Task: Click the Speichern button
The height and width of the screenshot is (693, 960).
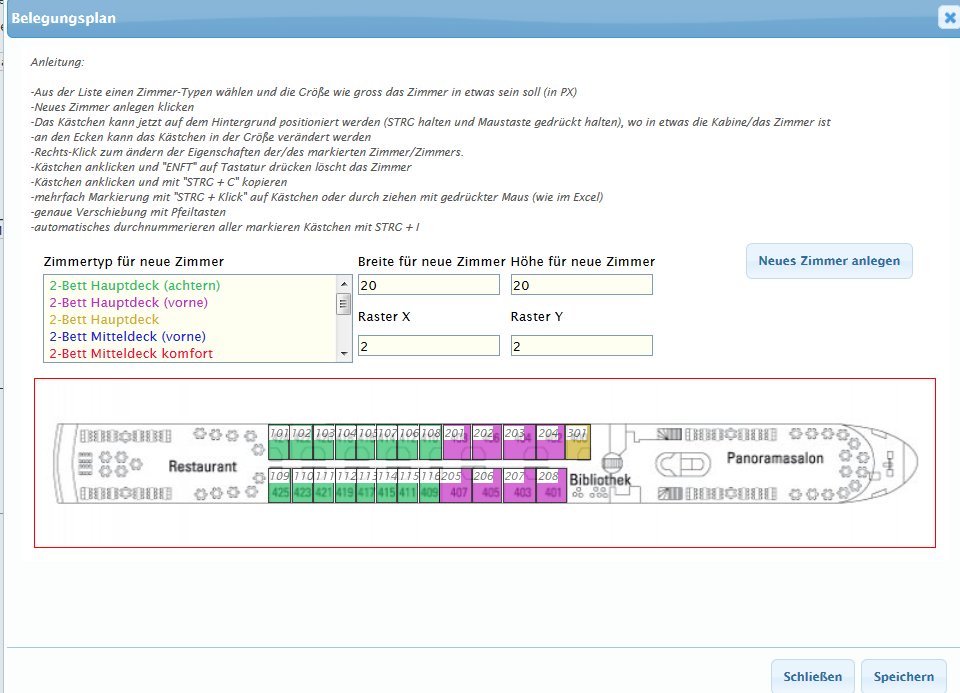Action: pos(903,677)
